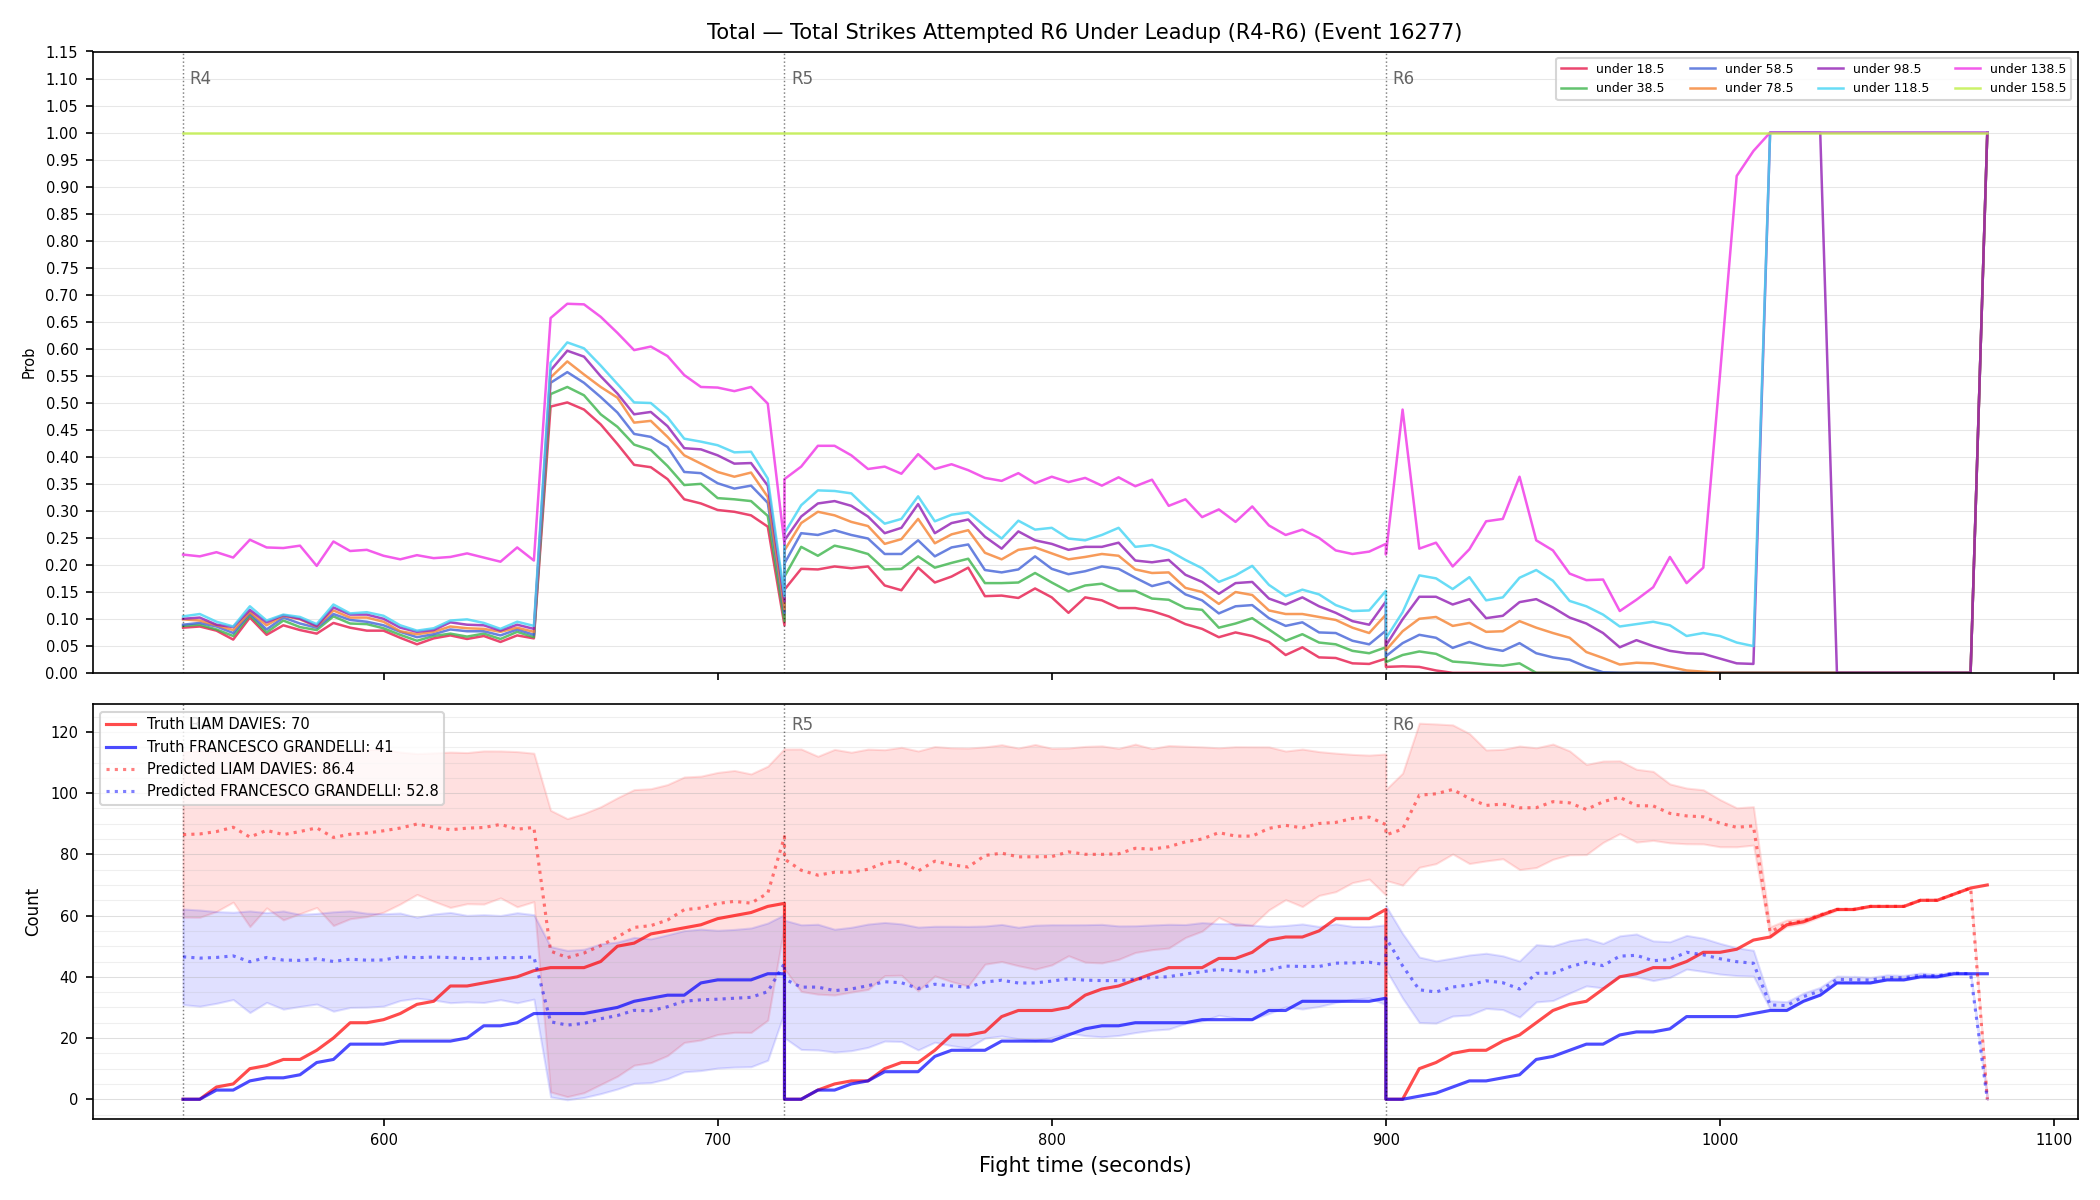Select the 900 tick on the time axis
Screen dimensions: 2100x1200
point(1385,1139)
